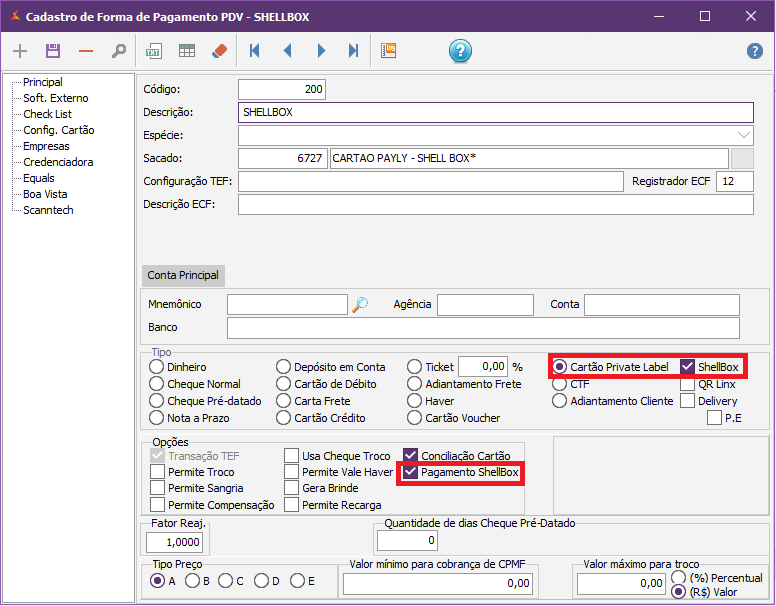Select Cheque Pré-datado type
776x606 pixels.
[156, 401]
